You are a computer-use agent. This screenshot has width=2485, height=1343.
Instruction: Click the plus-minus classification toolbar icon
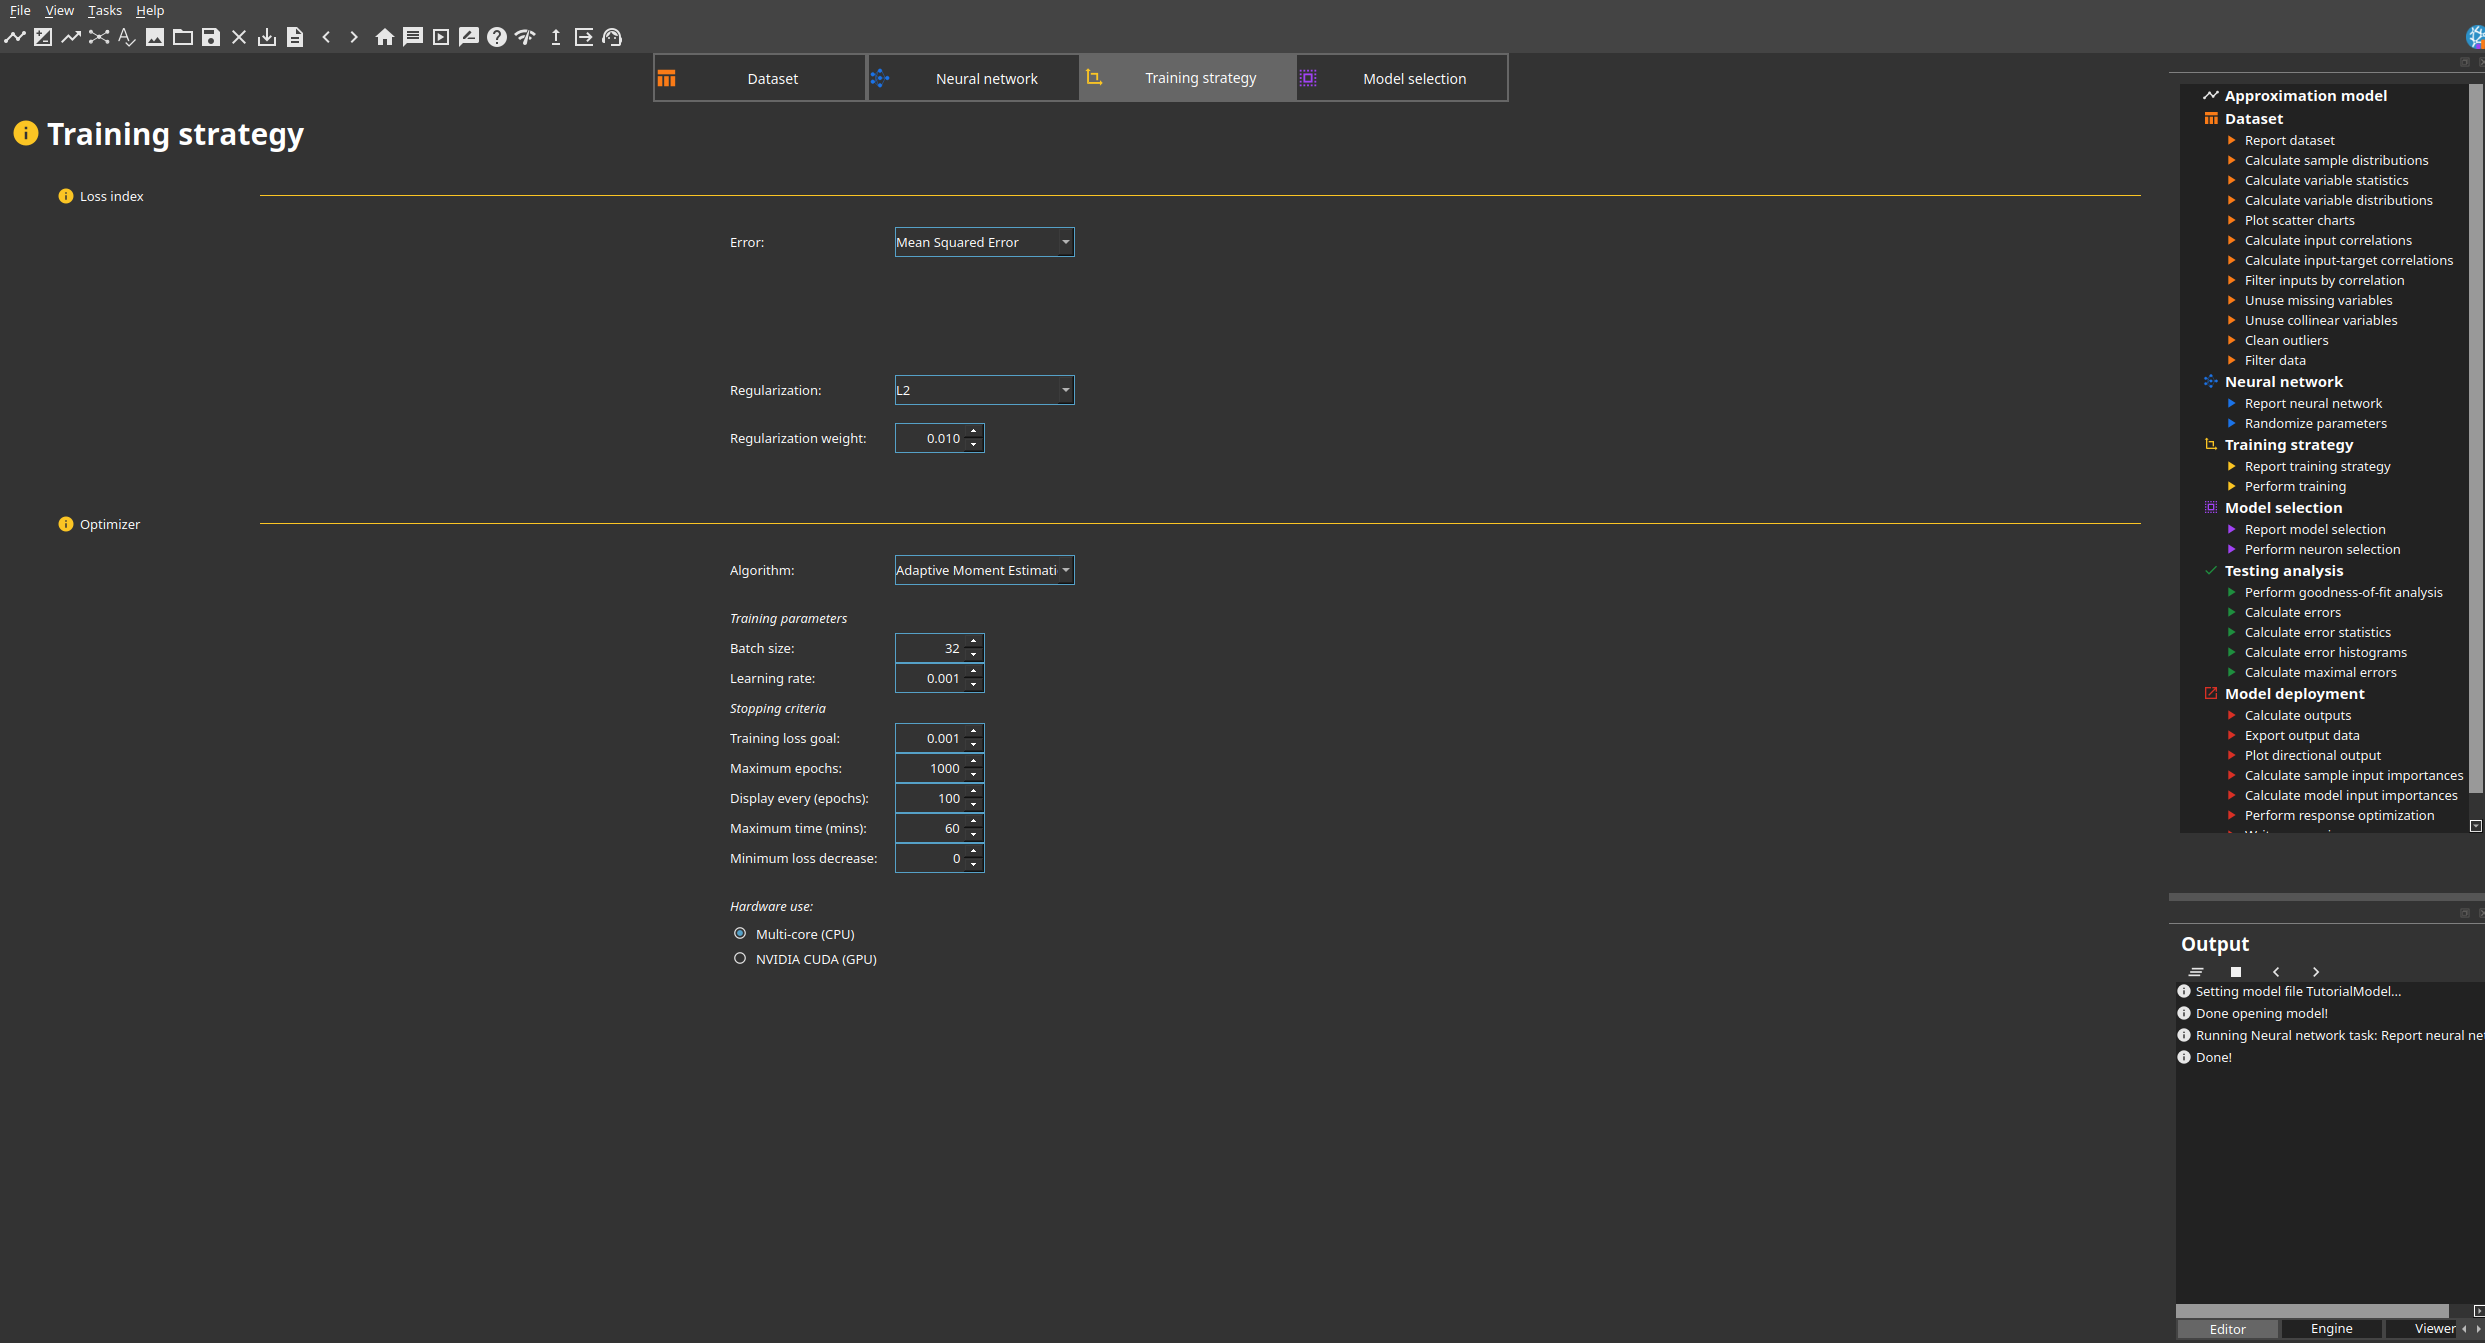click(43, 37)
